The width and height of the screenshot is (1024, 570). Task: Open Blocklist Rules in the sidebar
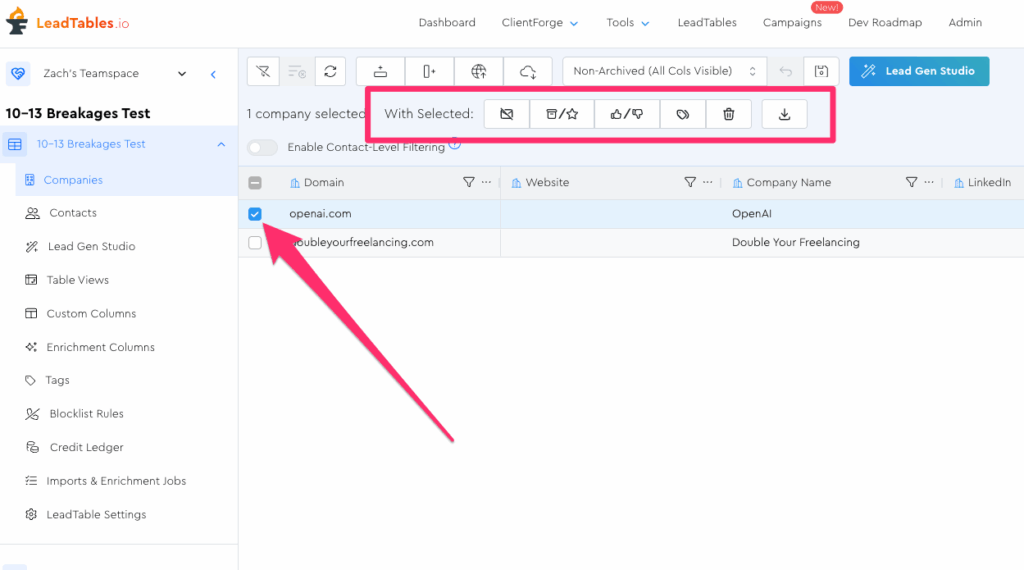(86, 414)
